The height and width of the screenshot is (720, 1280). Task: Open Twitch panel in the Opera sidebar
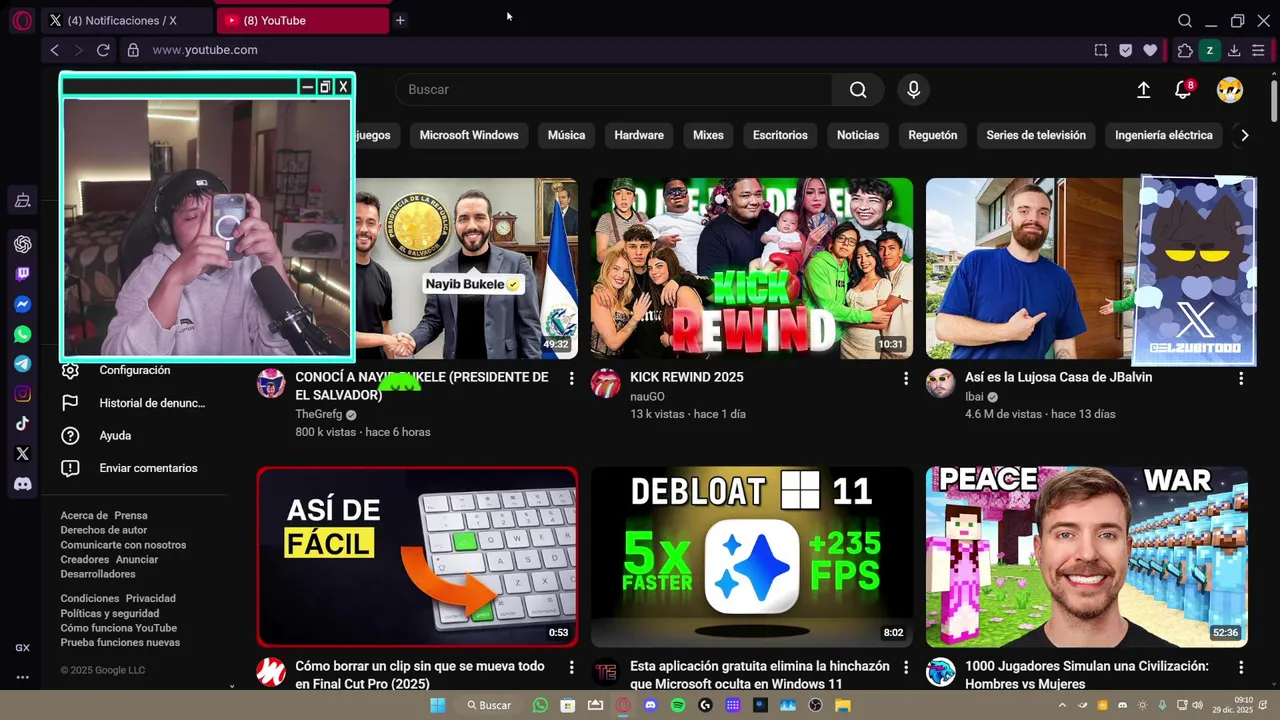(22, 274)
